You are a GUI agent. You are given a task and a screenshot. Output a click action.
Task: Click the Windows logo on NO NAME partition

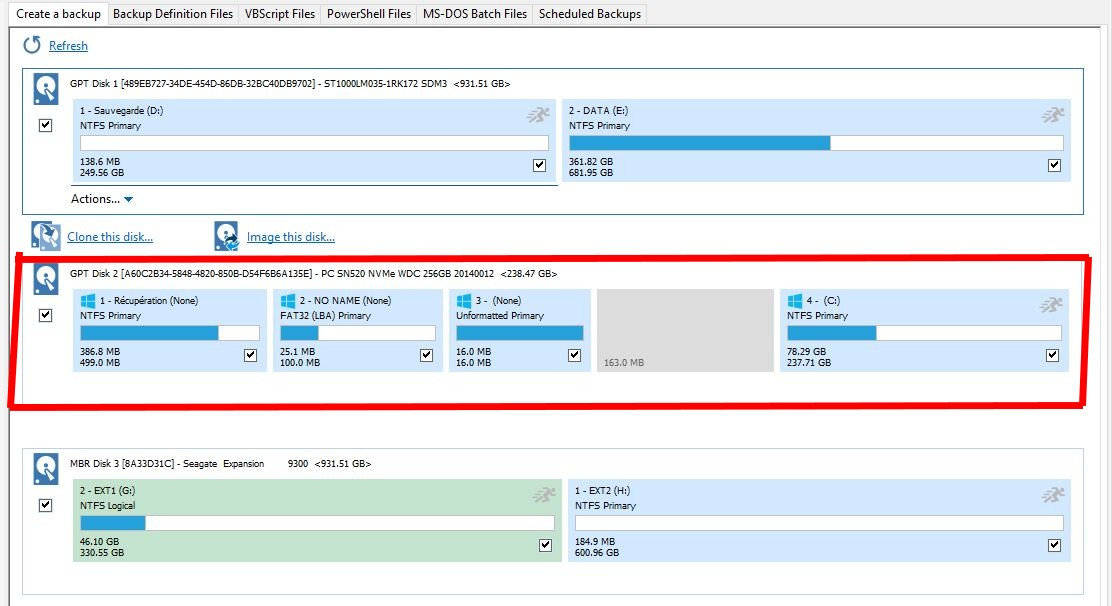[288, 301]
